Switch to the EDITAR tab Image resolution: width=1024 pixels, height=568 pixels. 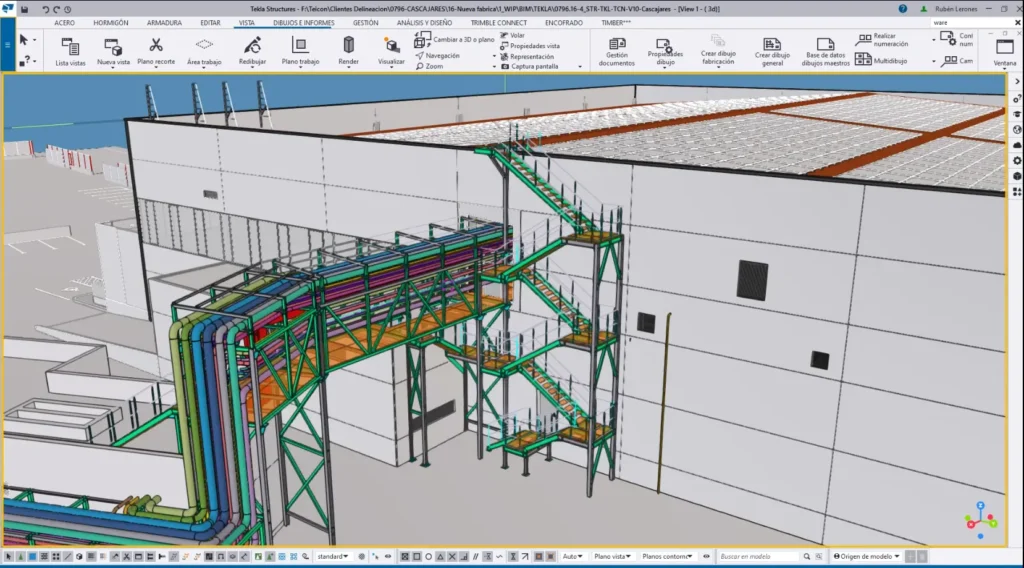point(210,23)
